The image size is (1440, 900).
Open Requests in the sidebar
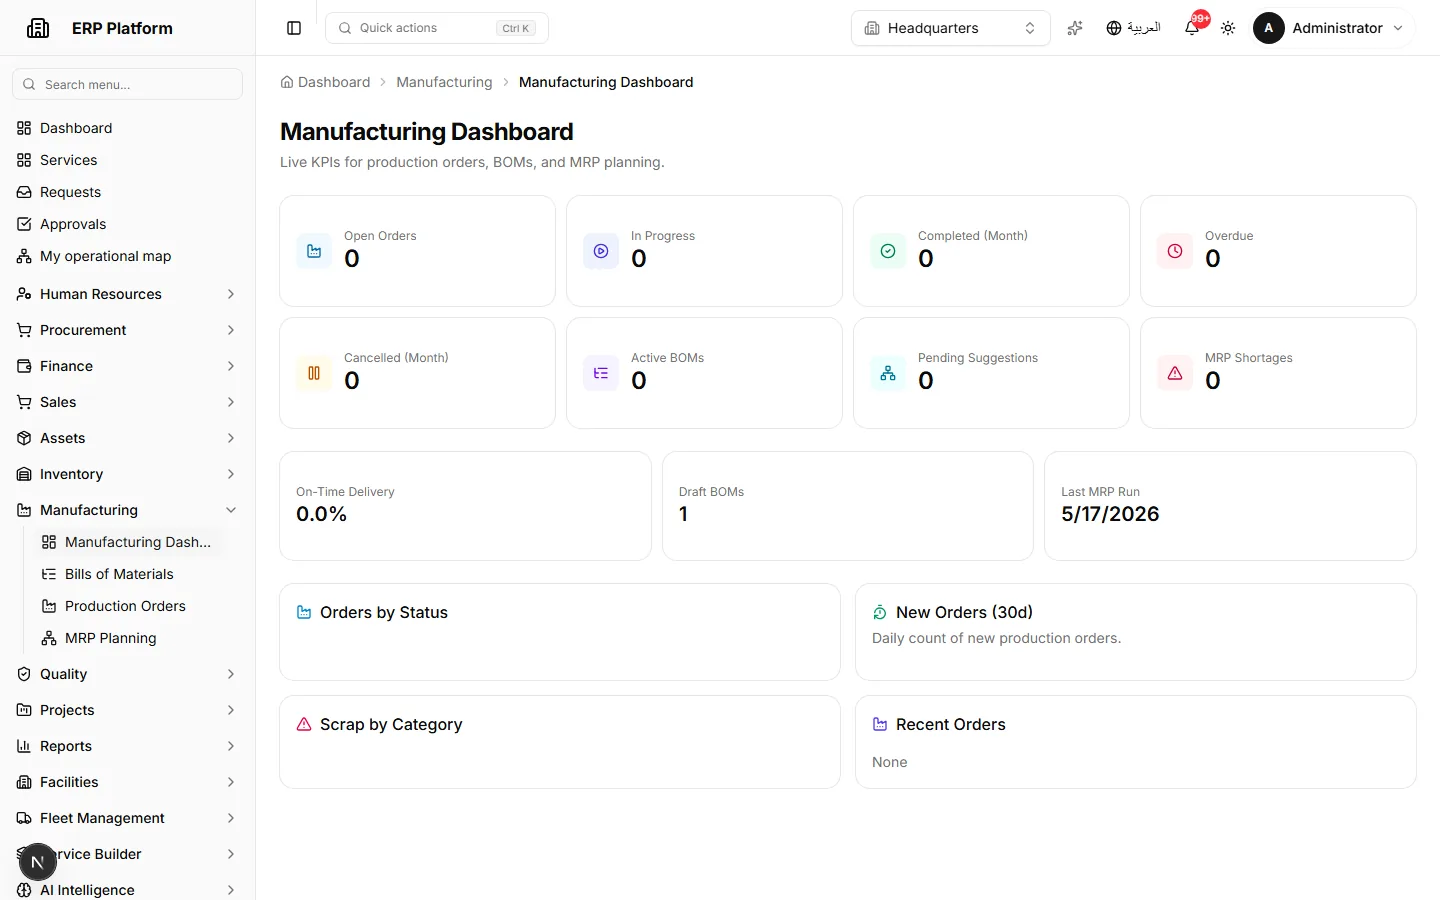pos(128,192)
